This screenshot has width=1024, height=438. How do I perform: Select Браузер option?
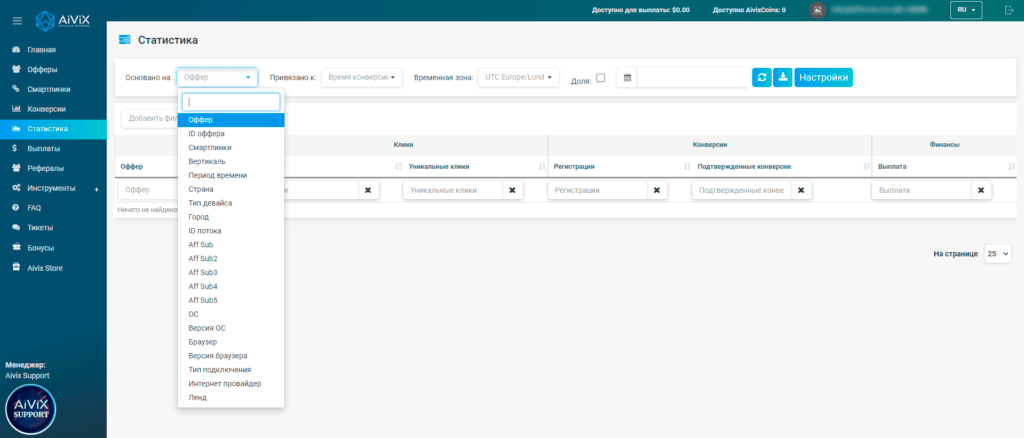[231, 342]
